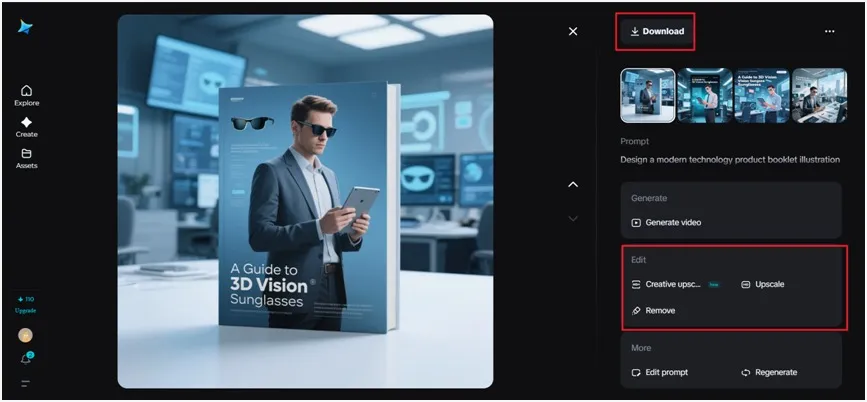The height and width of the screenshot is (402, 867).
Task: Select the Create sparkle icon
Action: click(26, 122)
